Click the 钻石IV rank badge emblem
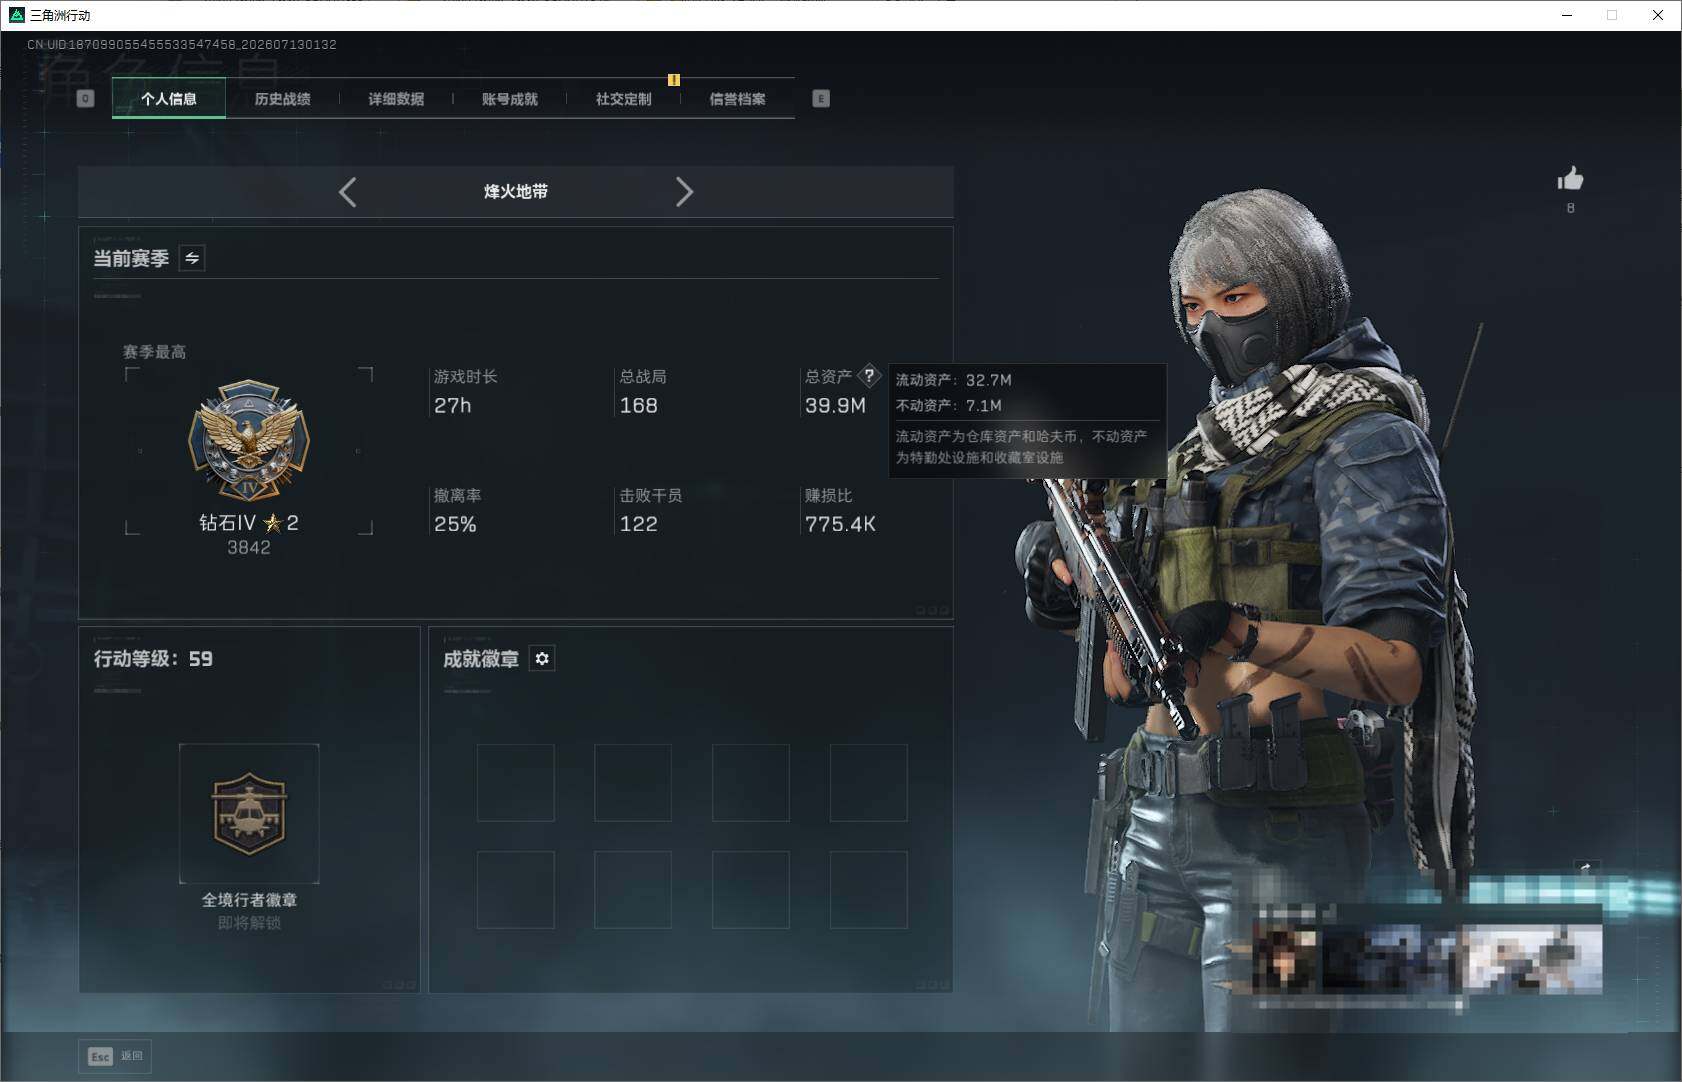Viewport: 1682px width, 1082px height. pyautogui.click(x=249, y=440)
